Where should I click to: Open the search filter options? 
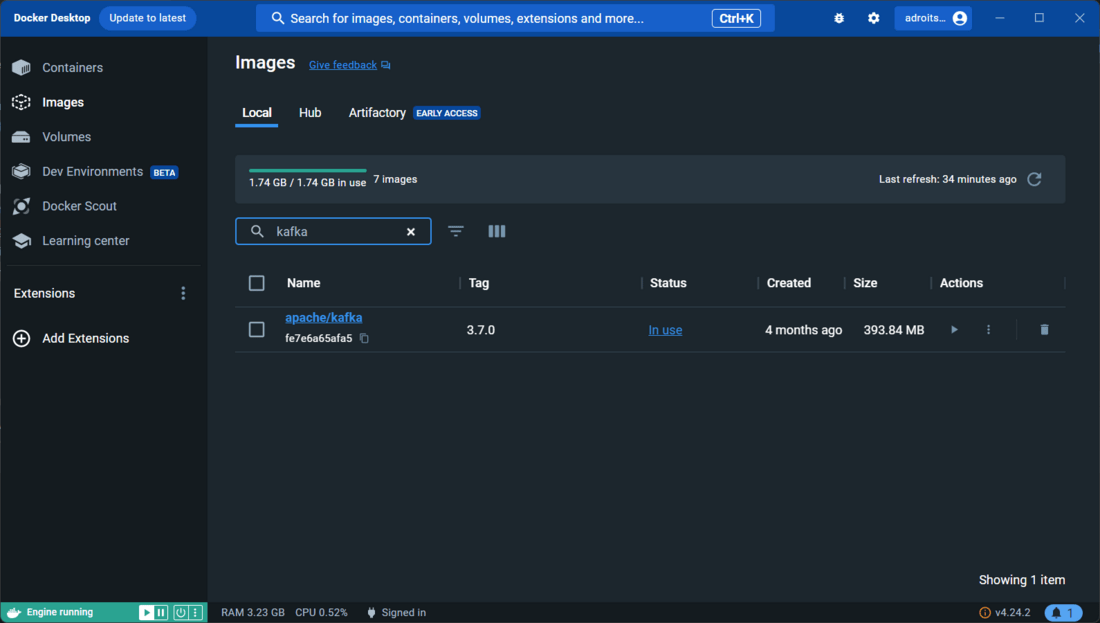[456, 231]
